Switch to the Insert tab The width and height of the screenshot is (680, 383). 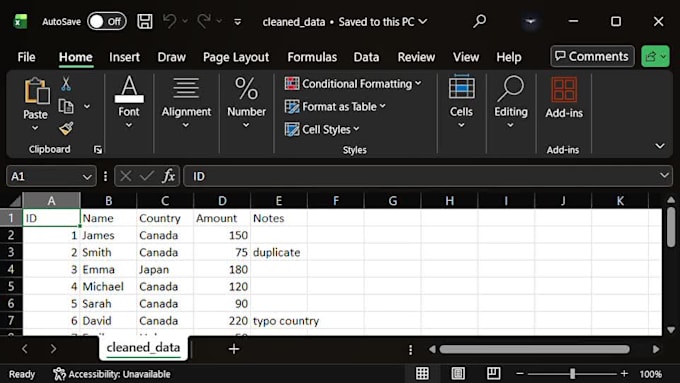(124, 57)
